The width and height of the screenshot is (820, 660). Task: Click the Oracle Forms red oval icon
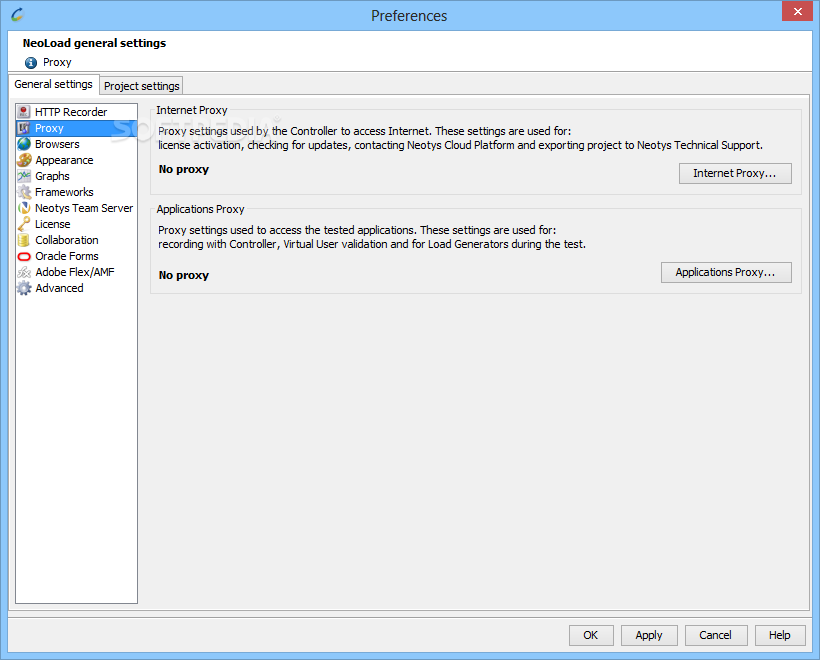[x=24, y=256]
